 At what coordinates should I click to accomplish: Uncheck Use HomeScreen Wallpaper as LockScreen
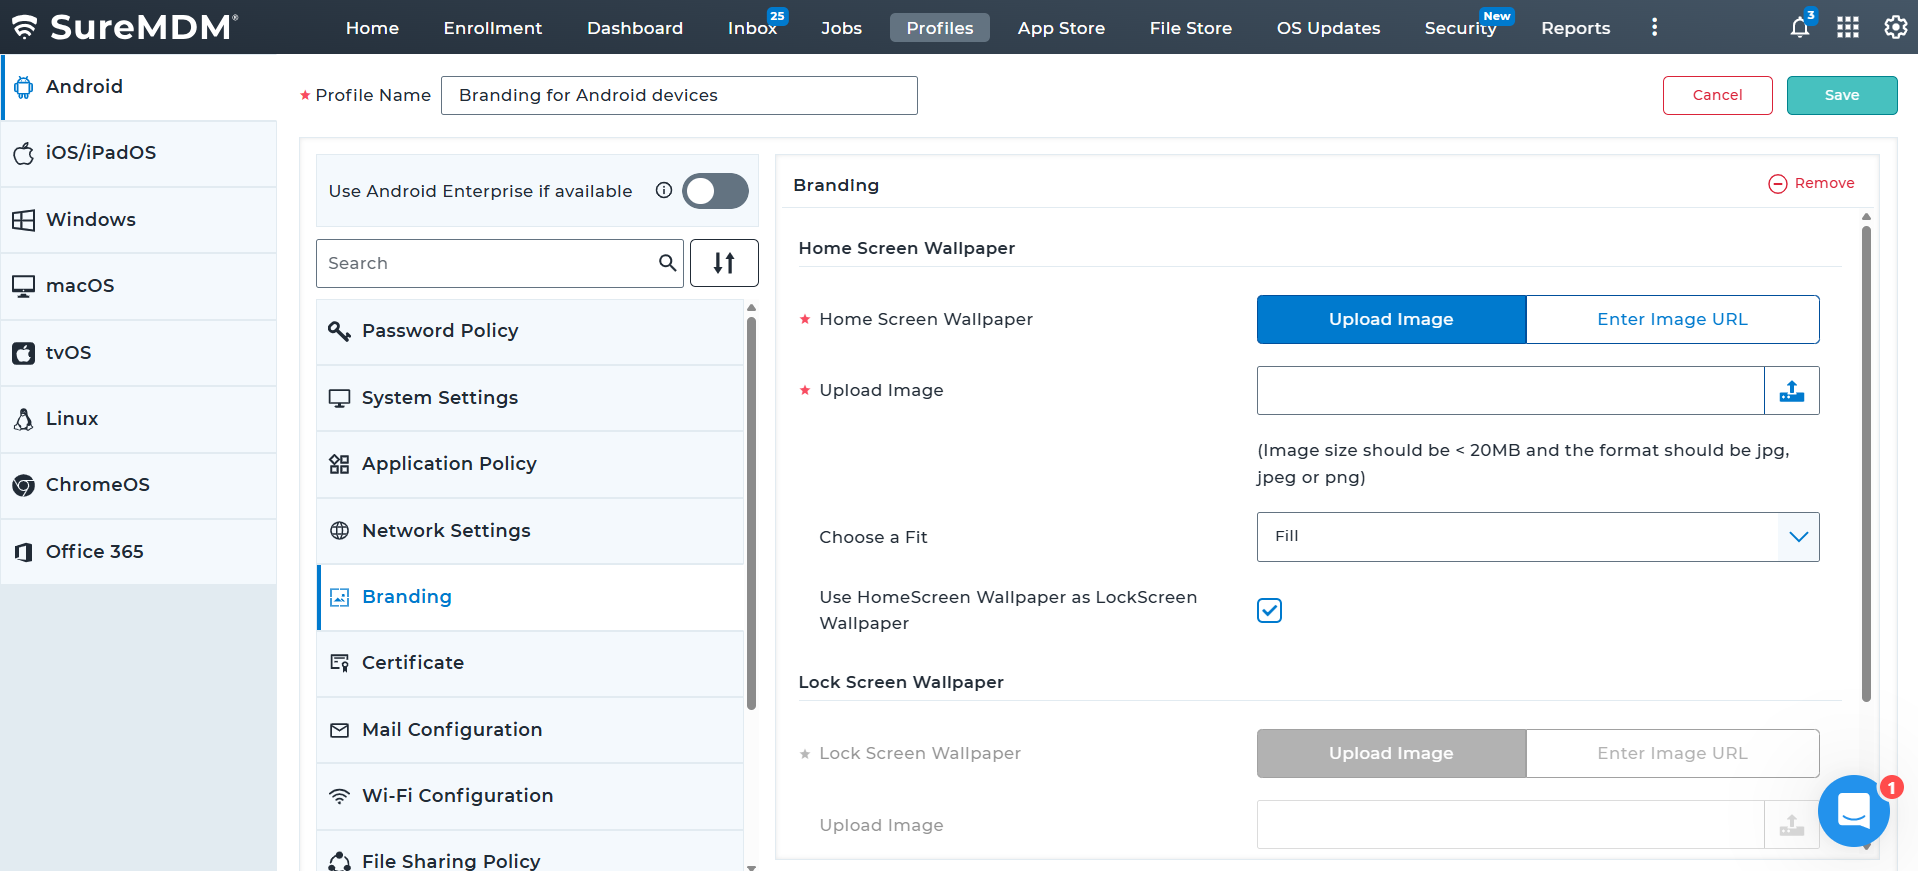[x=1269, y=610]
